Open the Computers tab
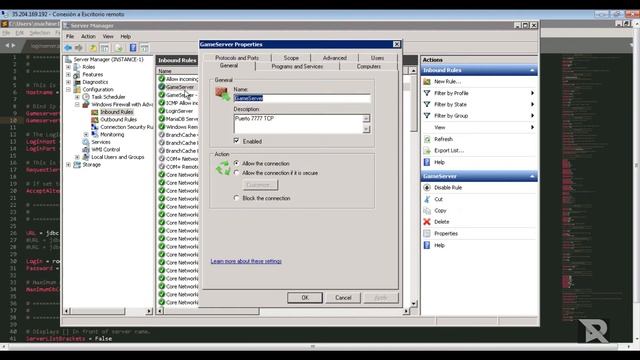Image resolution: width=640 pixels, height=360 pixels. tap(369, 67)
